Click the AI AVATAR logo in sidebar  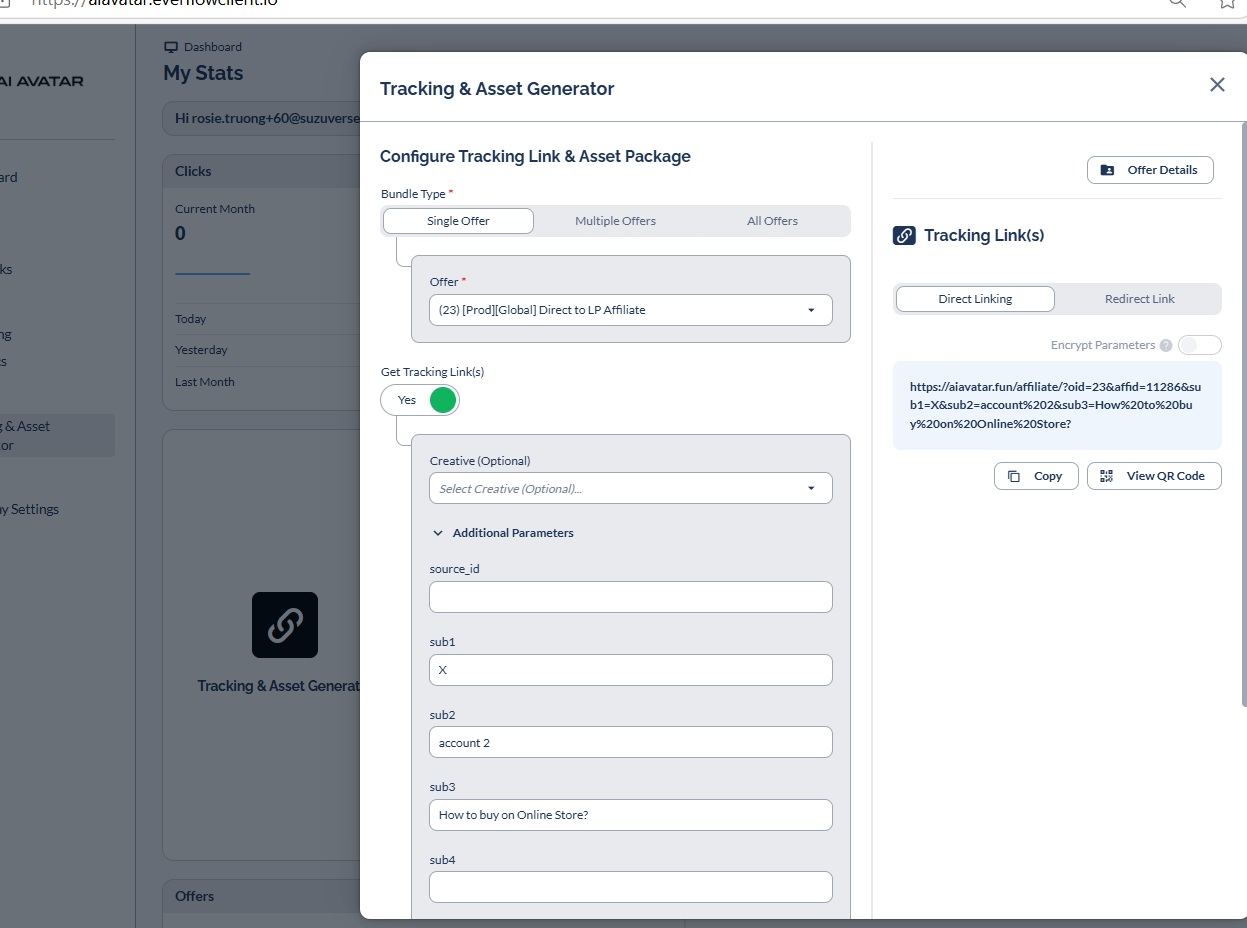tap(42, 81)
